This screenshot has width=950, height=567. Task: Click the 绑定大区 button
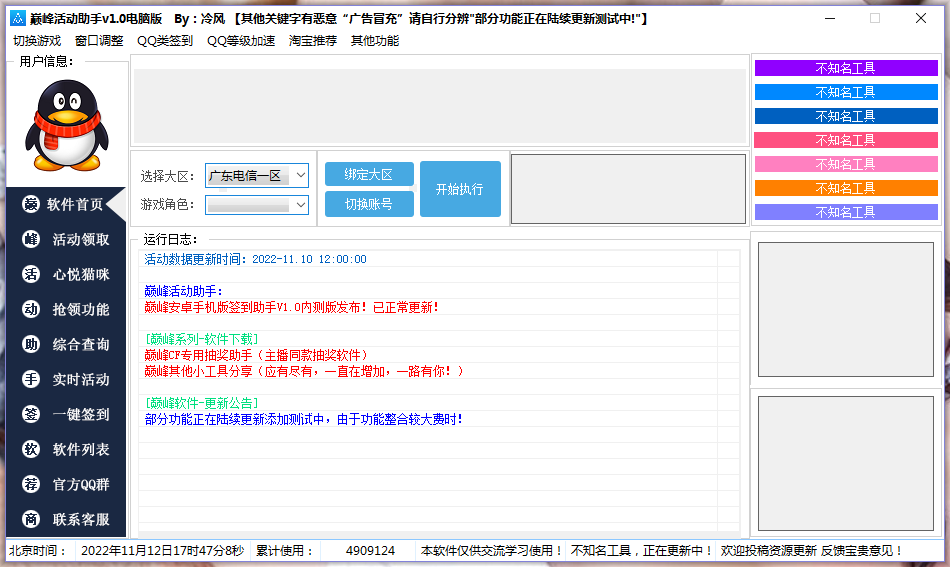tap(369, 174)
